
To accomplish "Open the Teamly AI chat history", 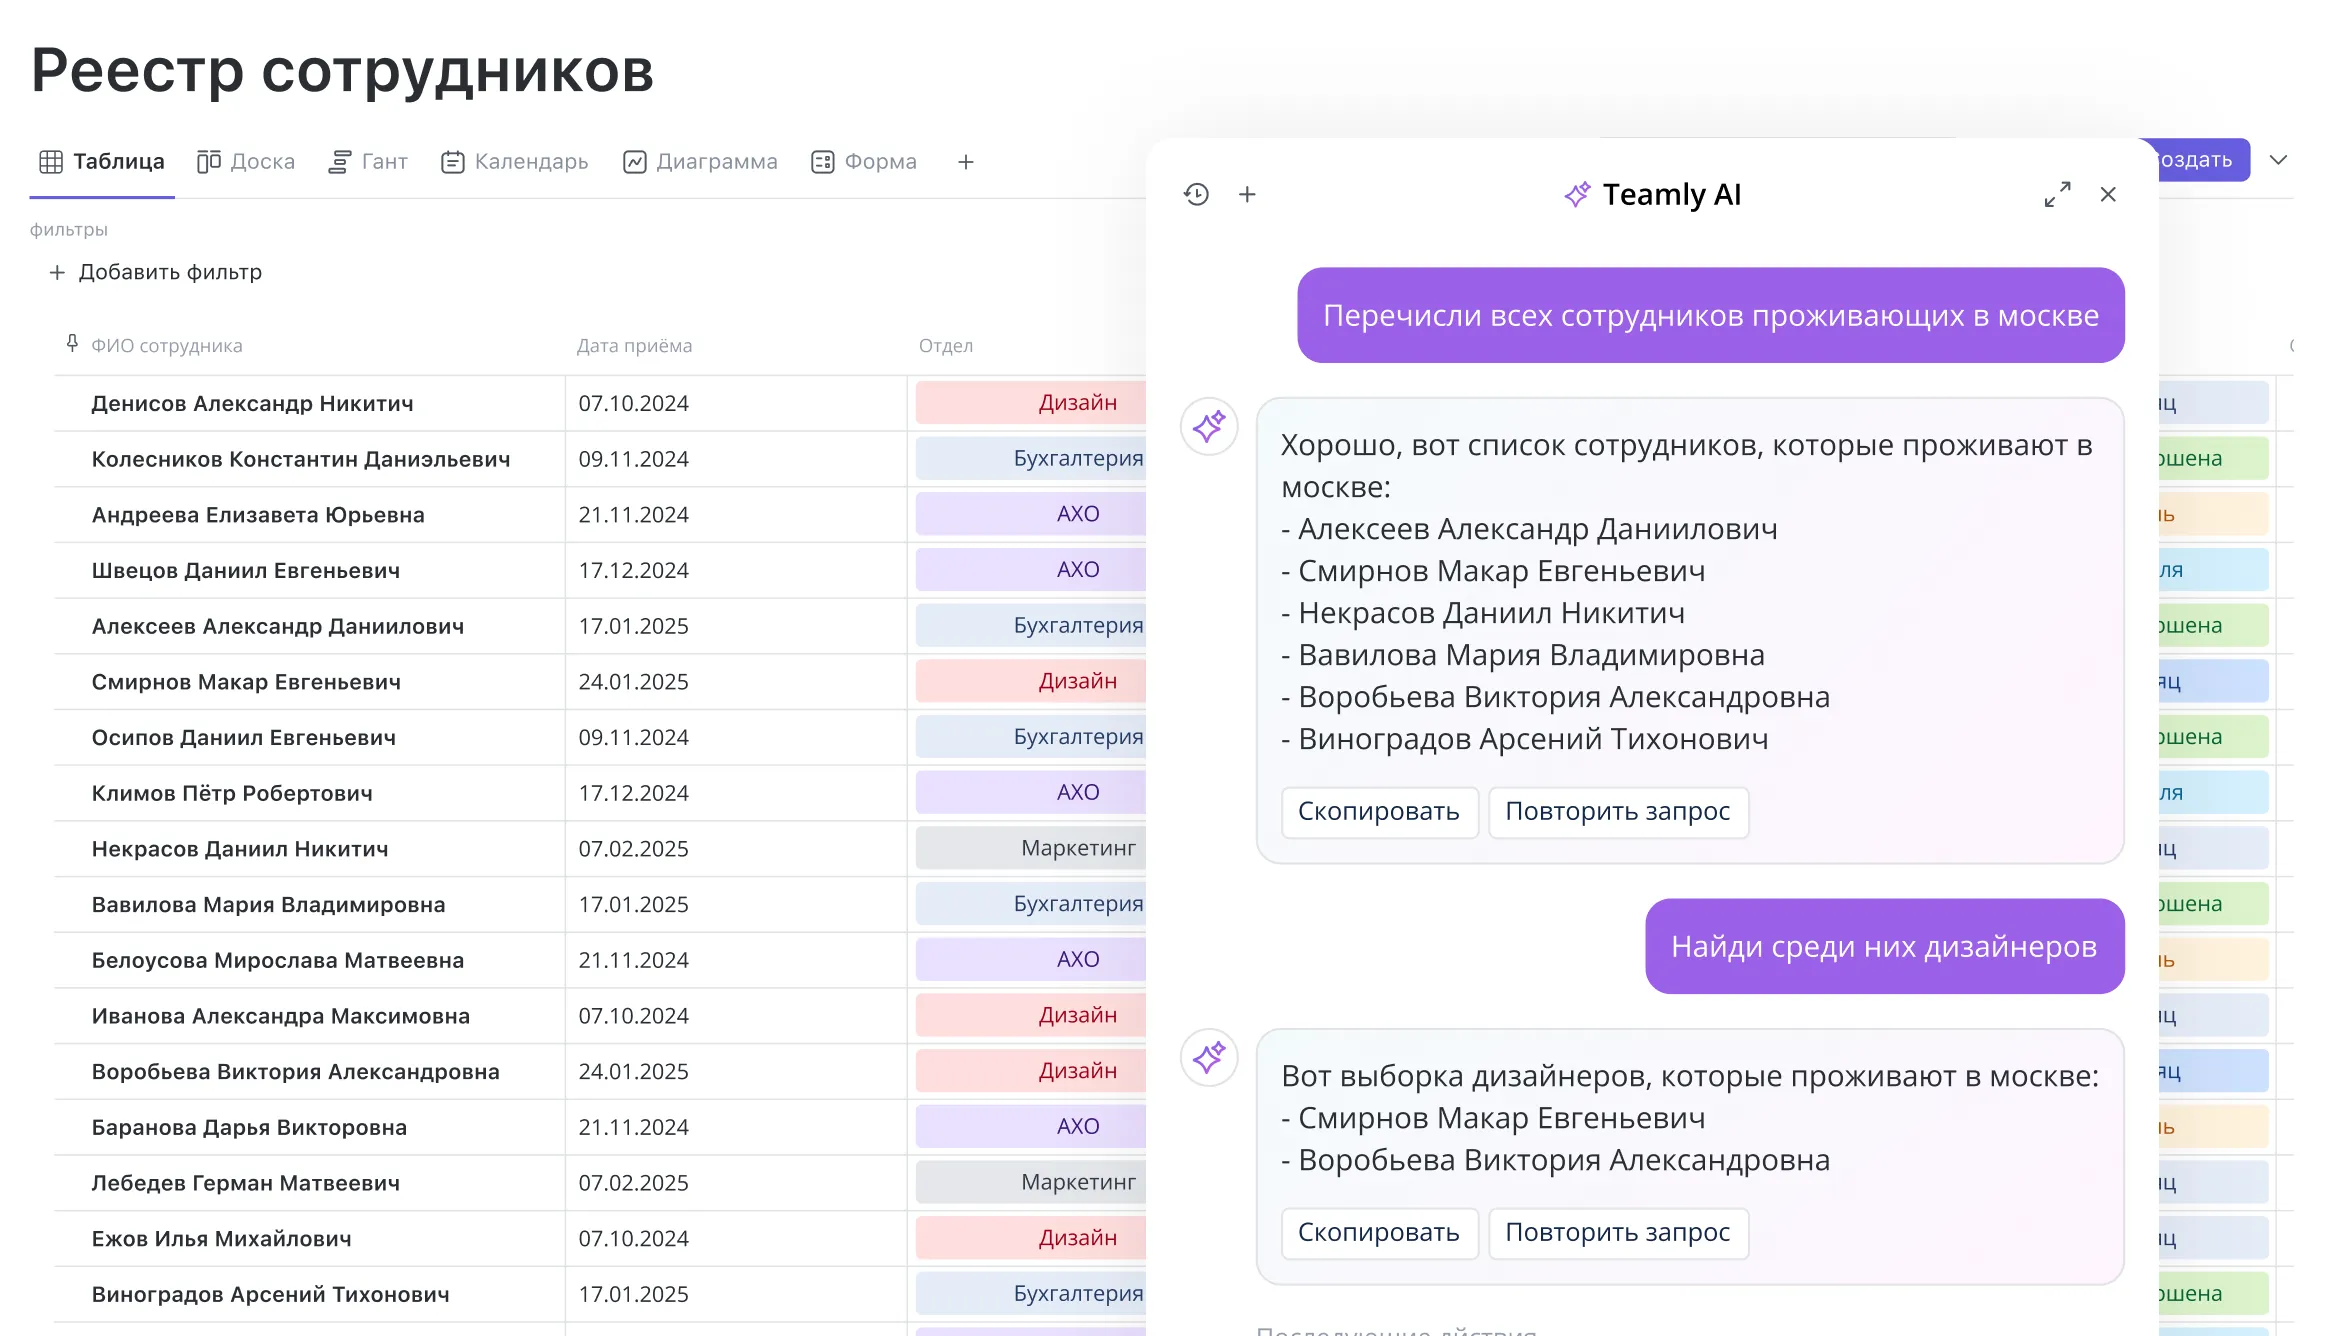I will pos(1196,194).
